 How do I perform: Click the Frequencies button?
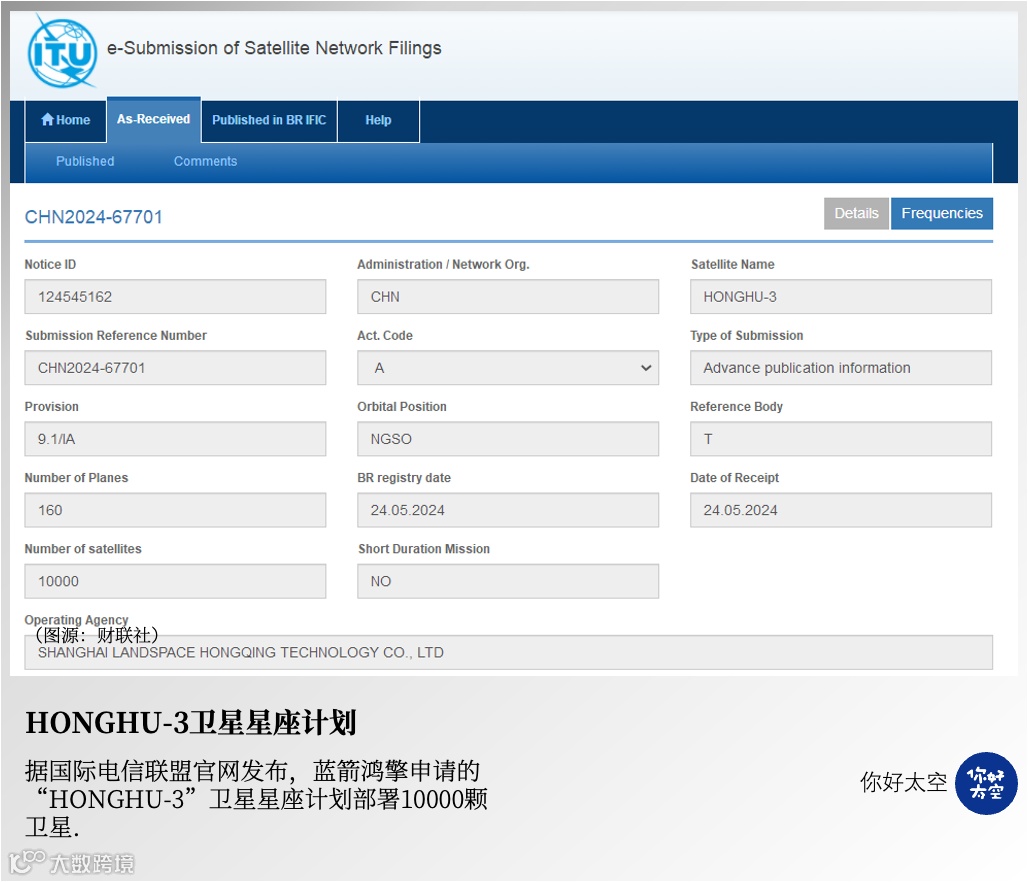941,213
